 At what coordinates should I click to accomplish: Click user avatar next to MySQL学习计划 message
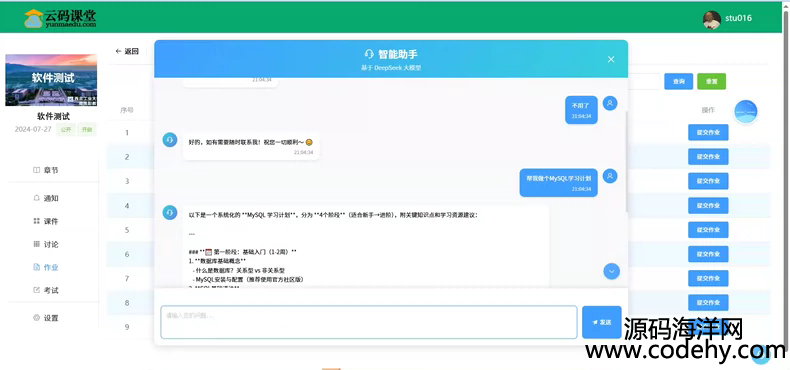pos(610,176)
